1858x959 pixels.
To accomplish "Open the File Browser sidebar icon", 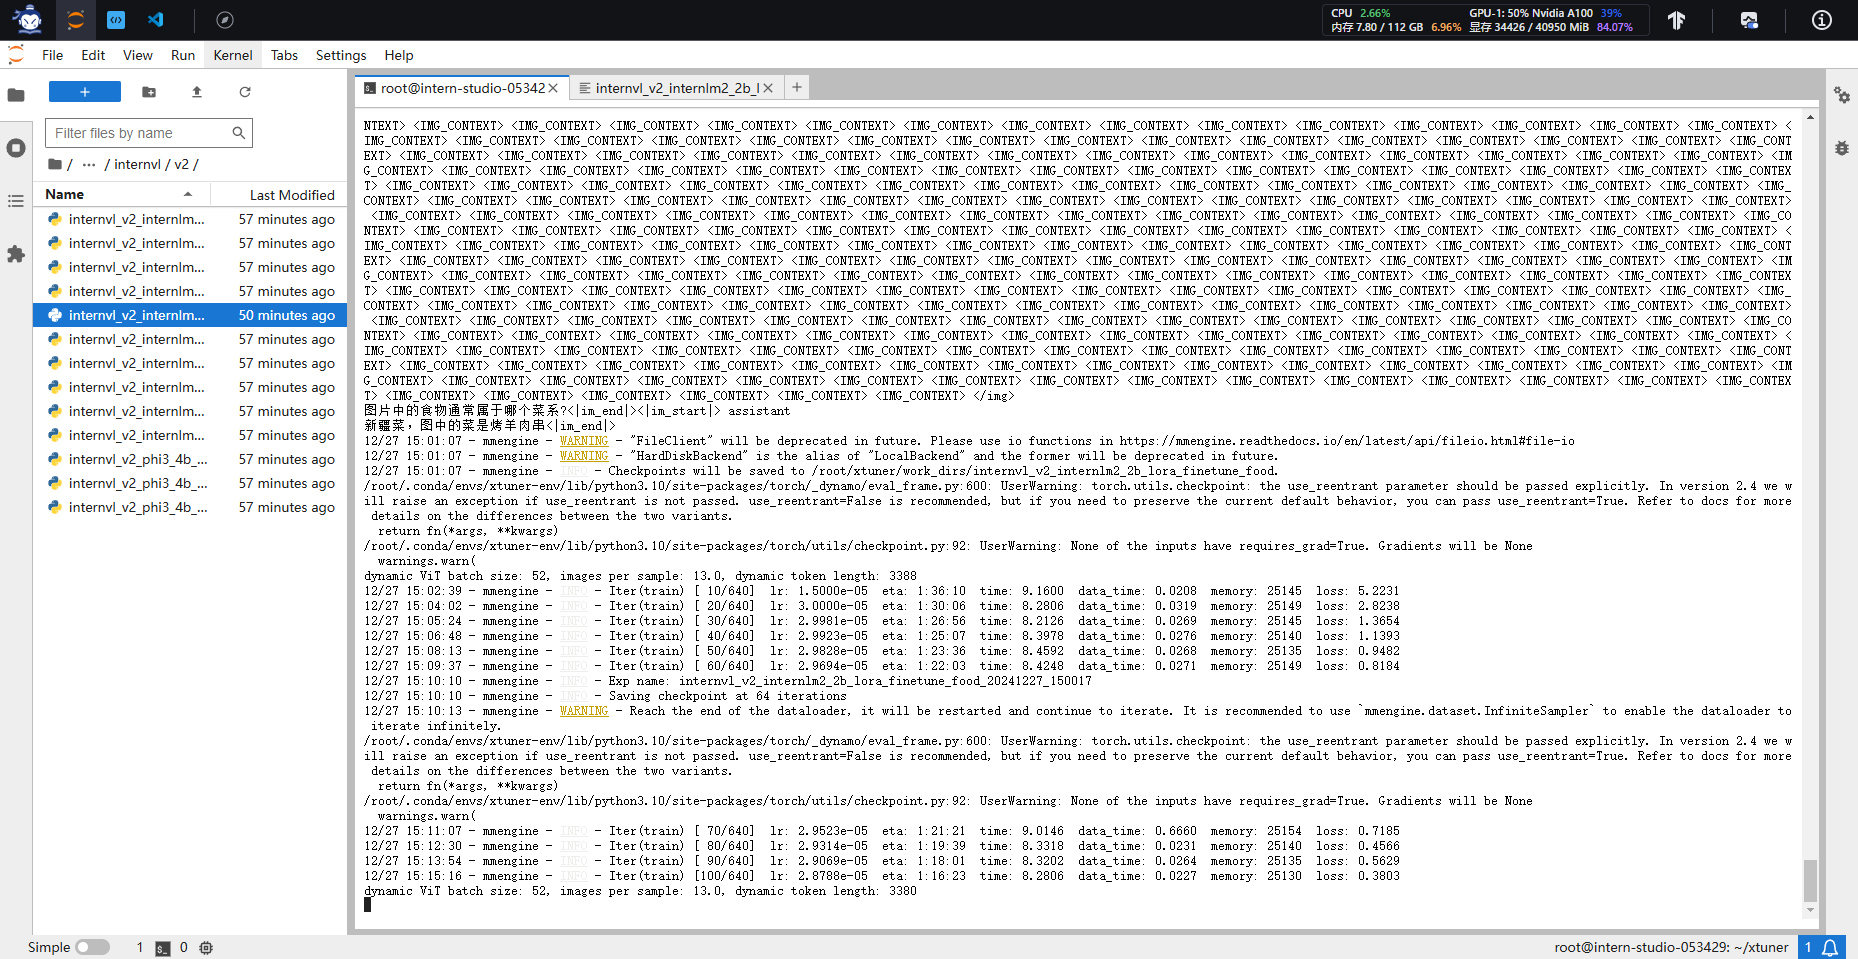I will [x=16, y=95].
